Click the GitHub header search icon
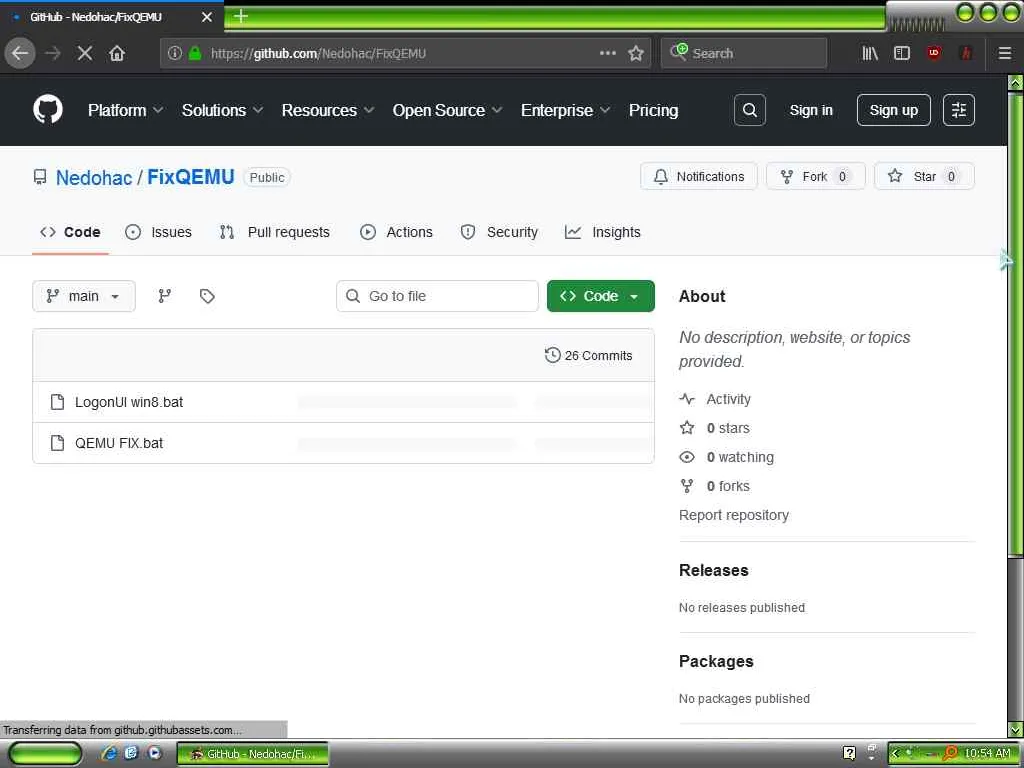The width and height of the screenshot is (1024, 768). (750, 110)
